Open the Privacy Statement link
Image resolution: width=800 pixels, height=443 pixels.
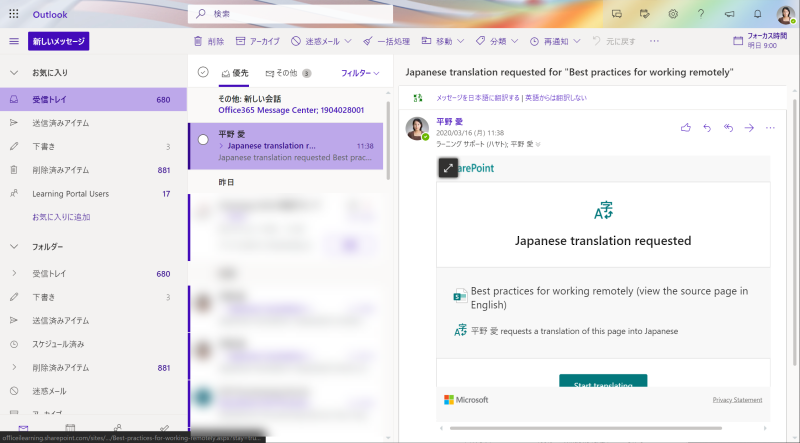click(737, 400)
